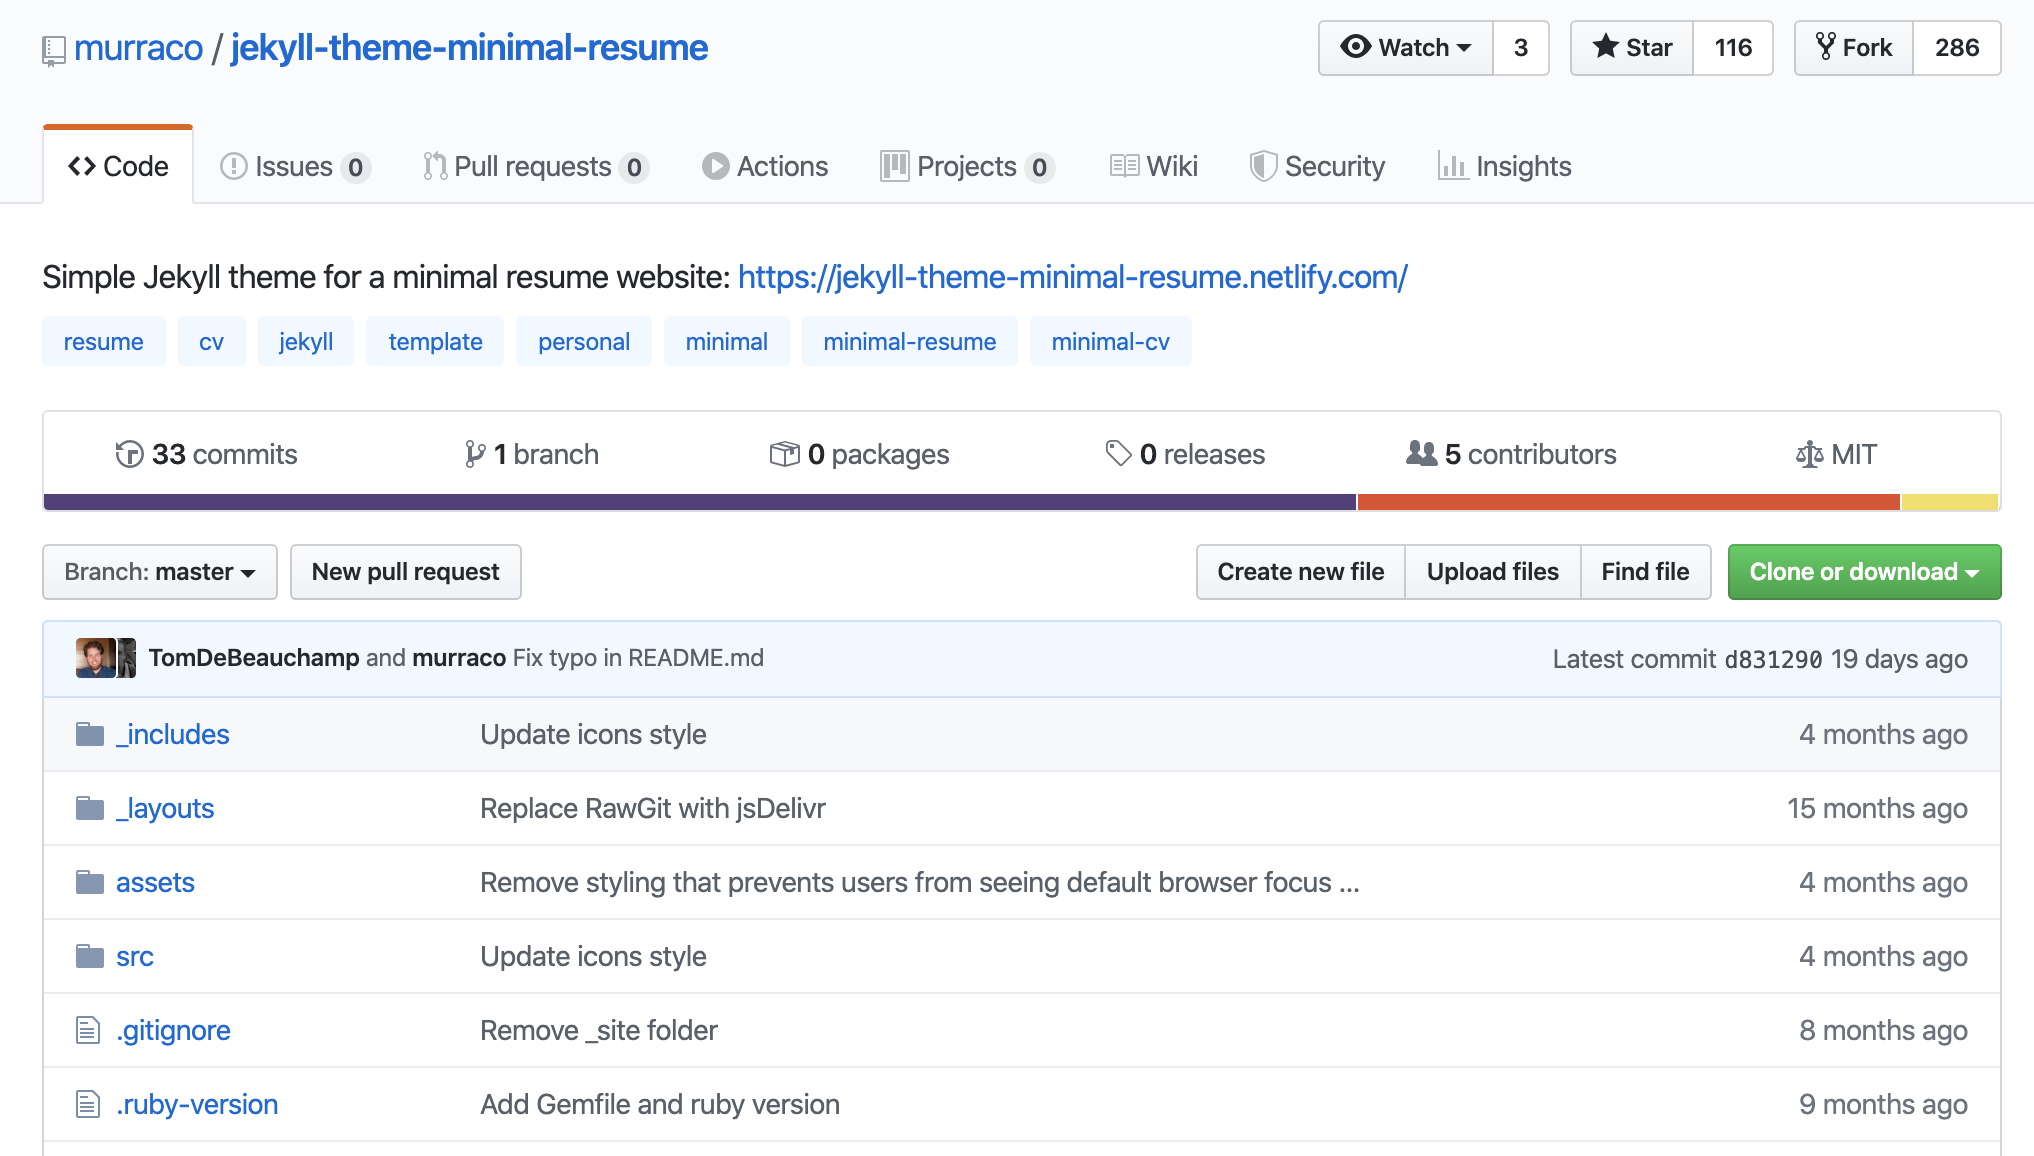Click the _includes folder icon
This screenshot has width=2034, height=1156.
[x=90, y=734]
